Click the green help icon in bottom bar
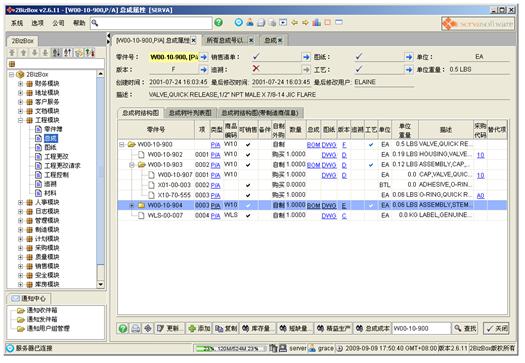The width and height of the screenshot is (525, 363). (x=123, y=329)
